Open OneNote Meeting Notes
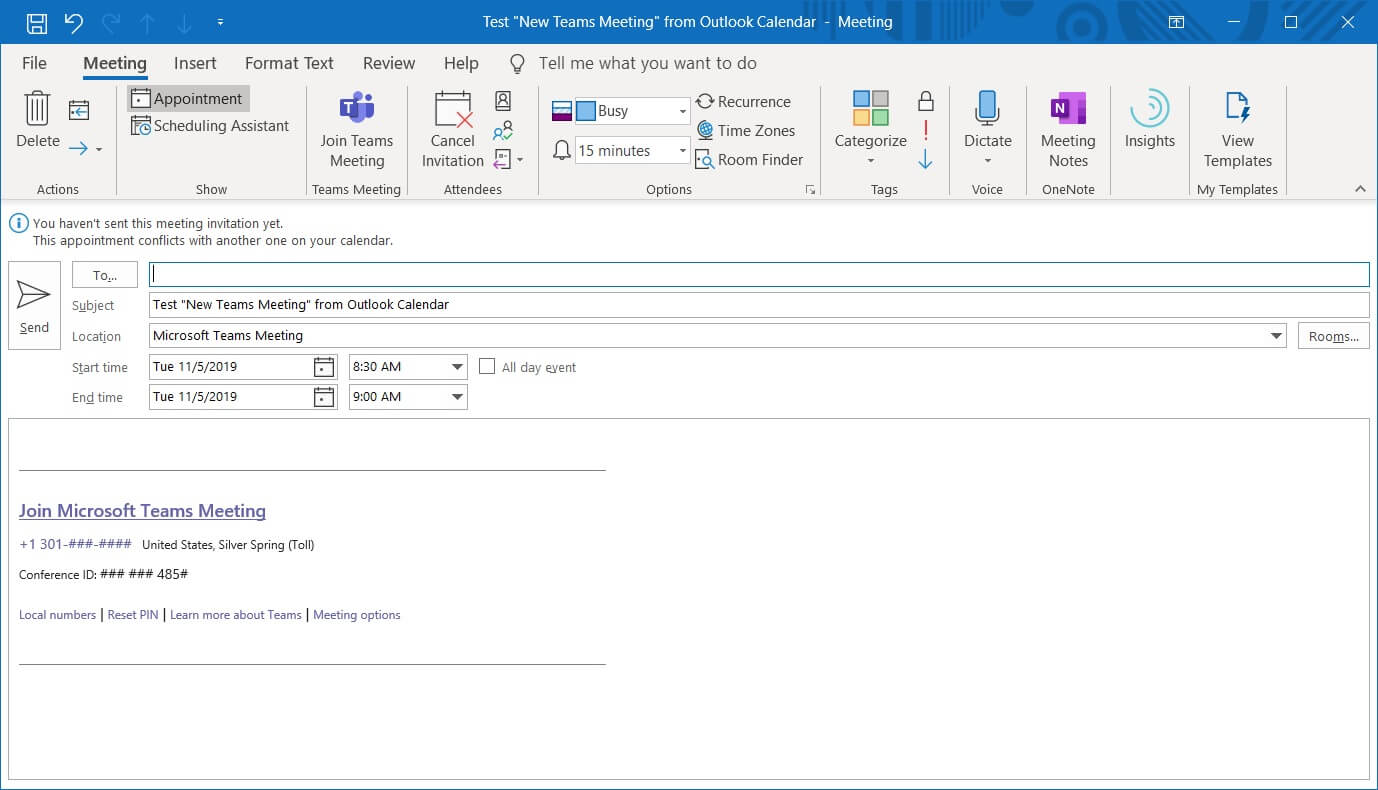1378x790 pixels. (1068, 130)
